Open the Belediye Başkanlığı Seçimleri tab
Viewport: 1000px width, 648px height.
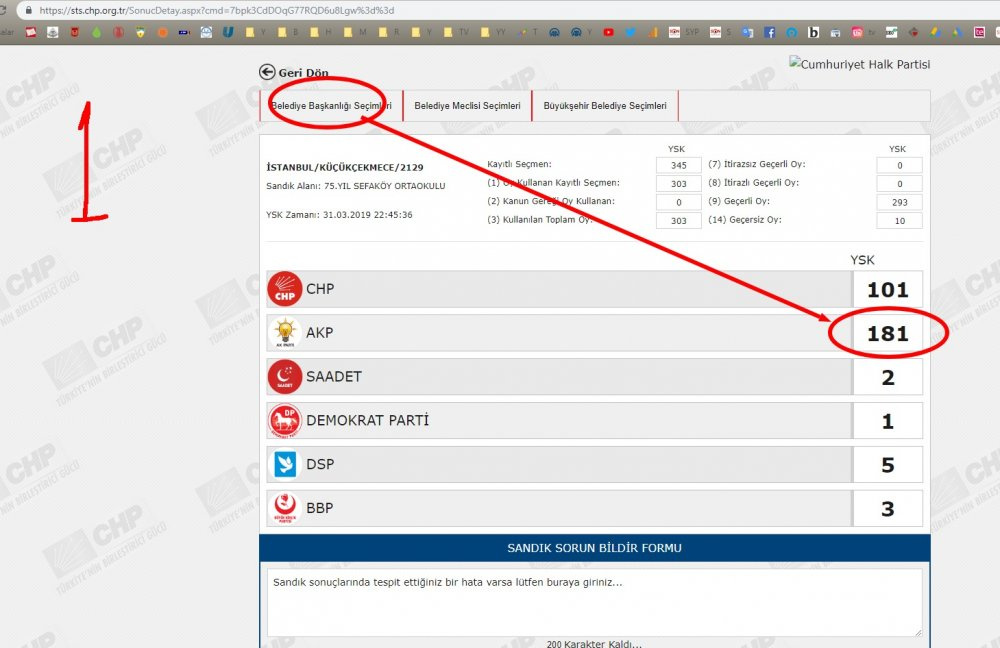[332, 106]
